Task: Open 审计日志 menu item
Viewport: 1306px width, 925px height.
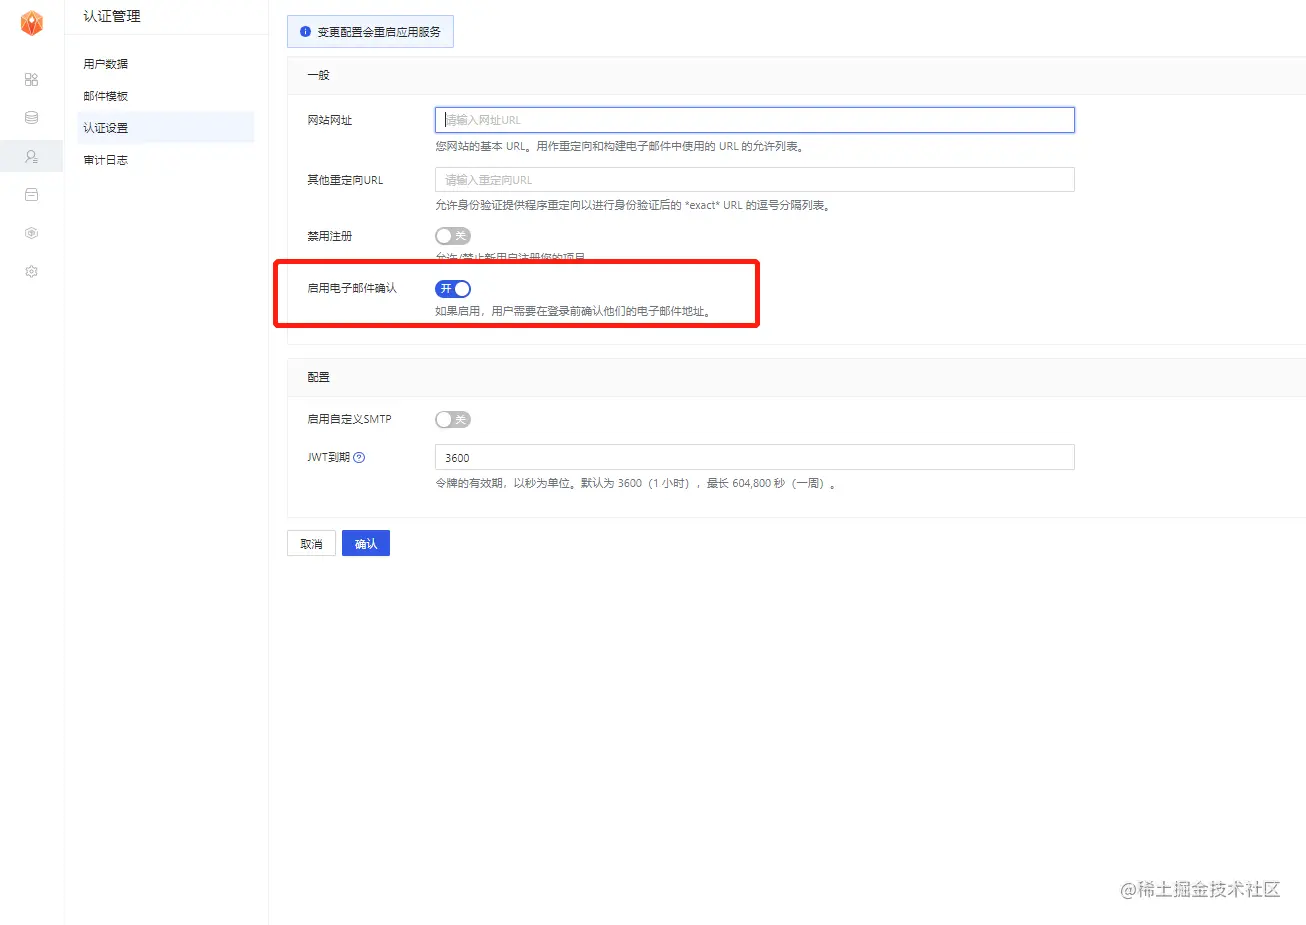Action: (105, 160)
